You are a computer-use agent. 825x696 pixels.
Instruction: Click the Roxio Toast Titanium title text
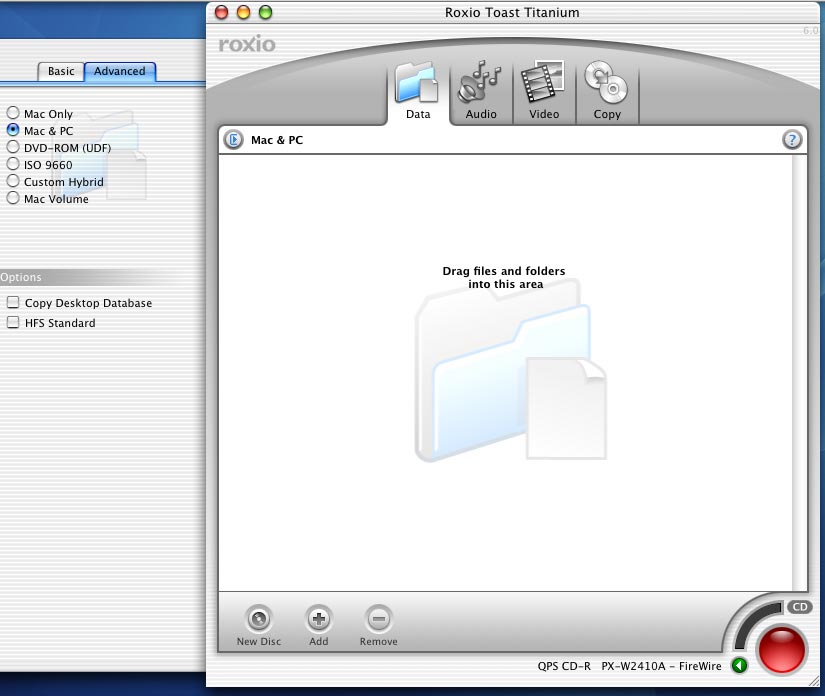pos(512,13)
